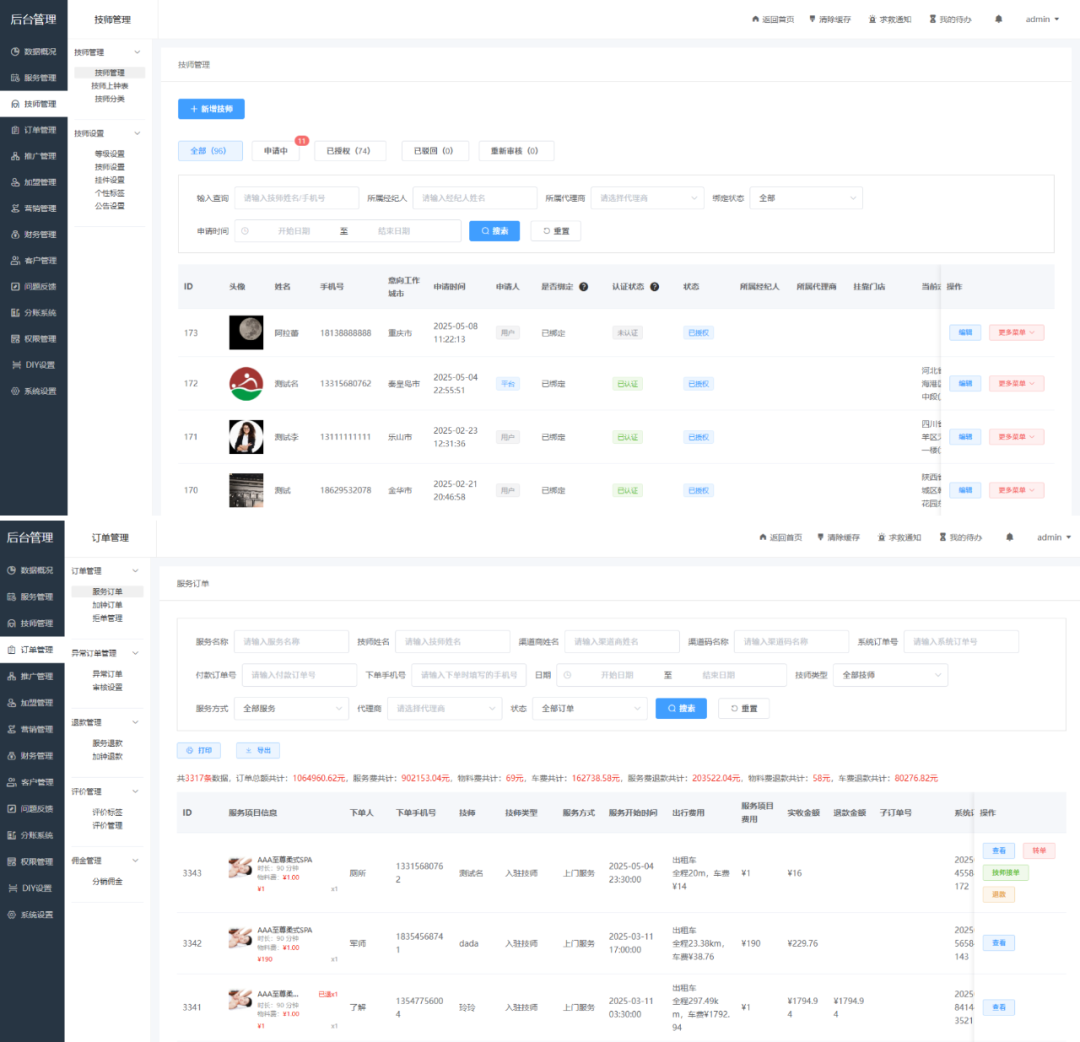Expand 更多菜单 for technician ID 173

pos(1016,332)
